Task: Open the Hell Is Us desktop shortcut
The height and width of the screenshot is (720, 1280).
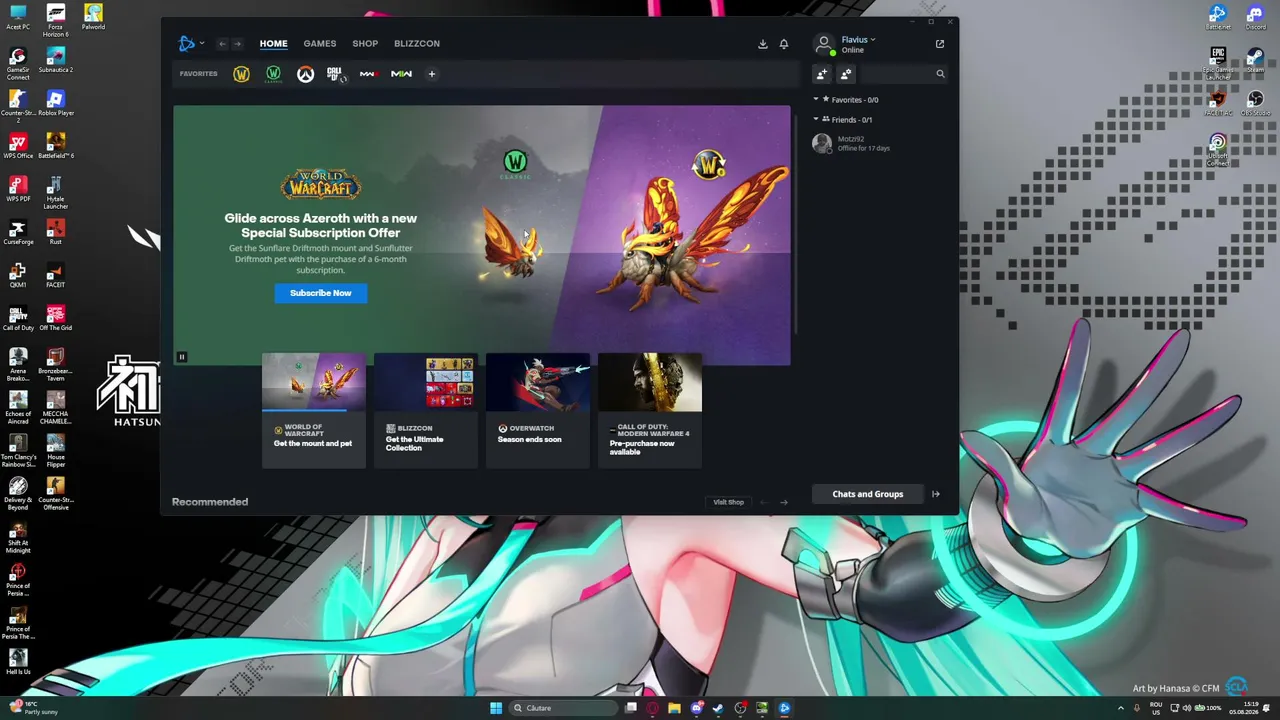Action: coord(18,662)
